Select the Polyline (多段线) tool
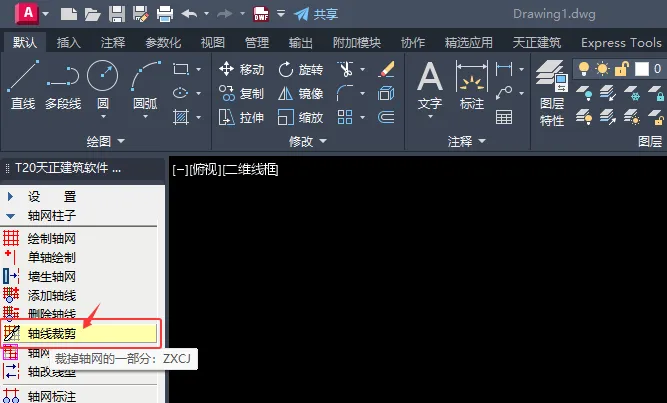The image size is (667, 403). (63, 85)
